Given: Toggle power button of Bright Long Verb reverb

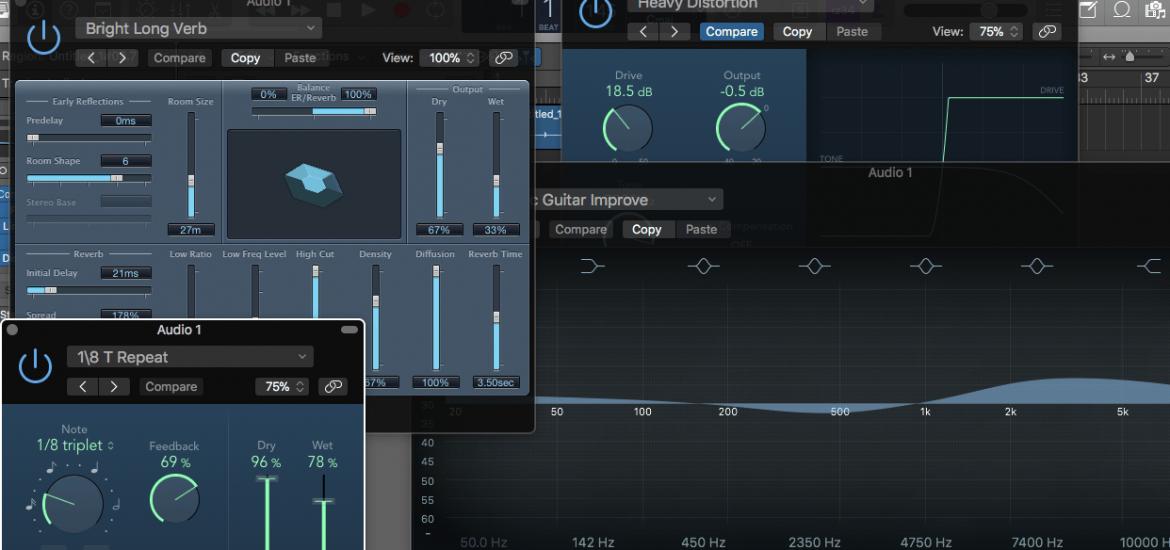Looking at the screenshot, I should tap(43, 38).
